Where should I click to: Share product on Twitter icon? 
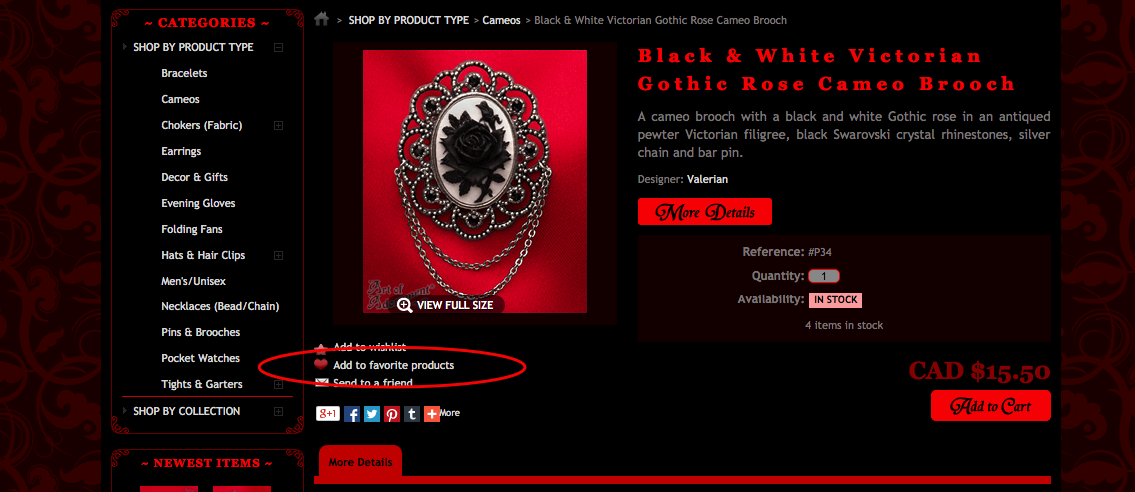coord(372,414)
